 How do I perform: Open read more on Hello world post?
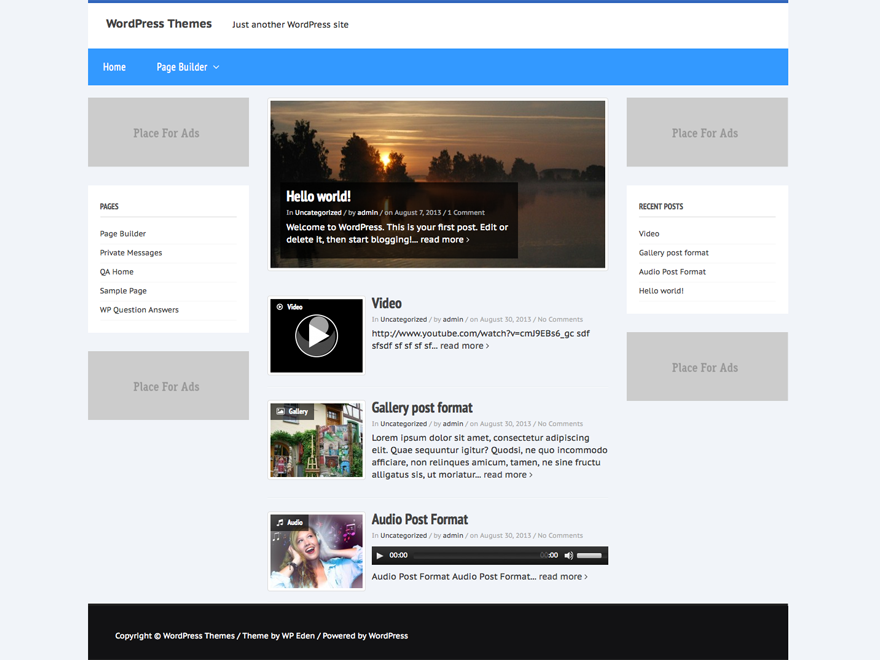pyautogui.click(x=444, y=240)
